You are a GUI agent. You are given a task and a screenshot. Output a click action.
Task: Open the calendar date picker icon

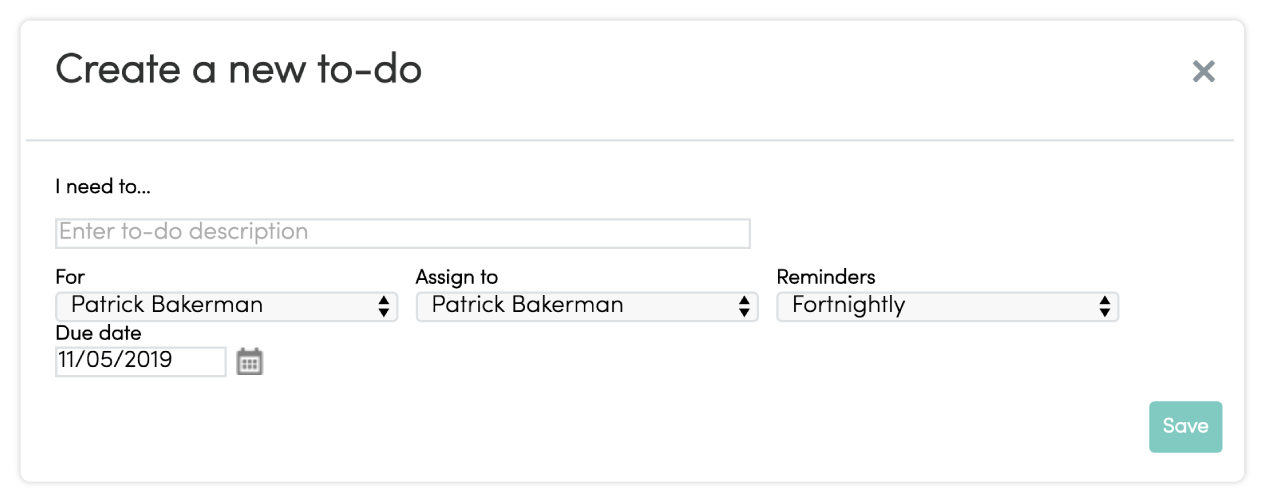[x=249, y=361]
